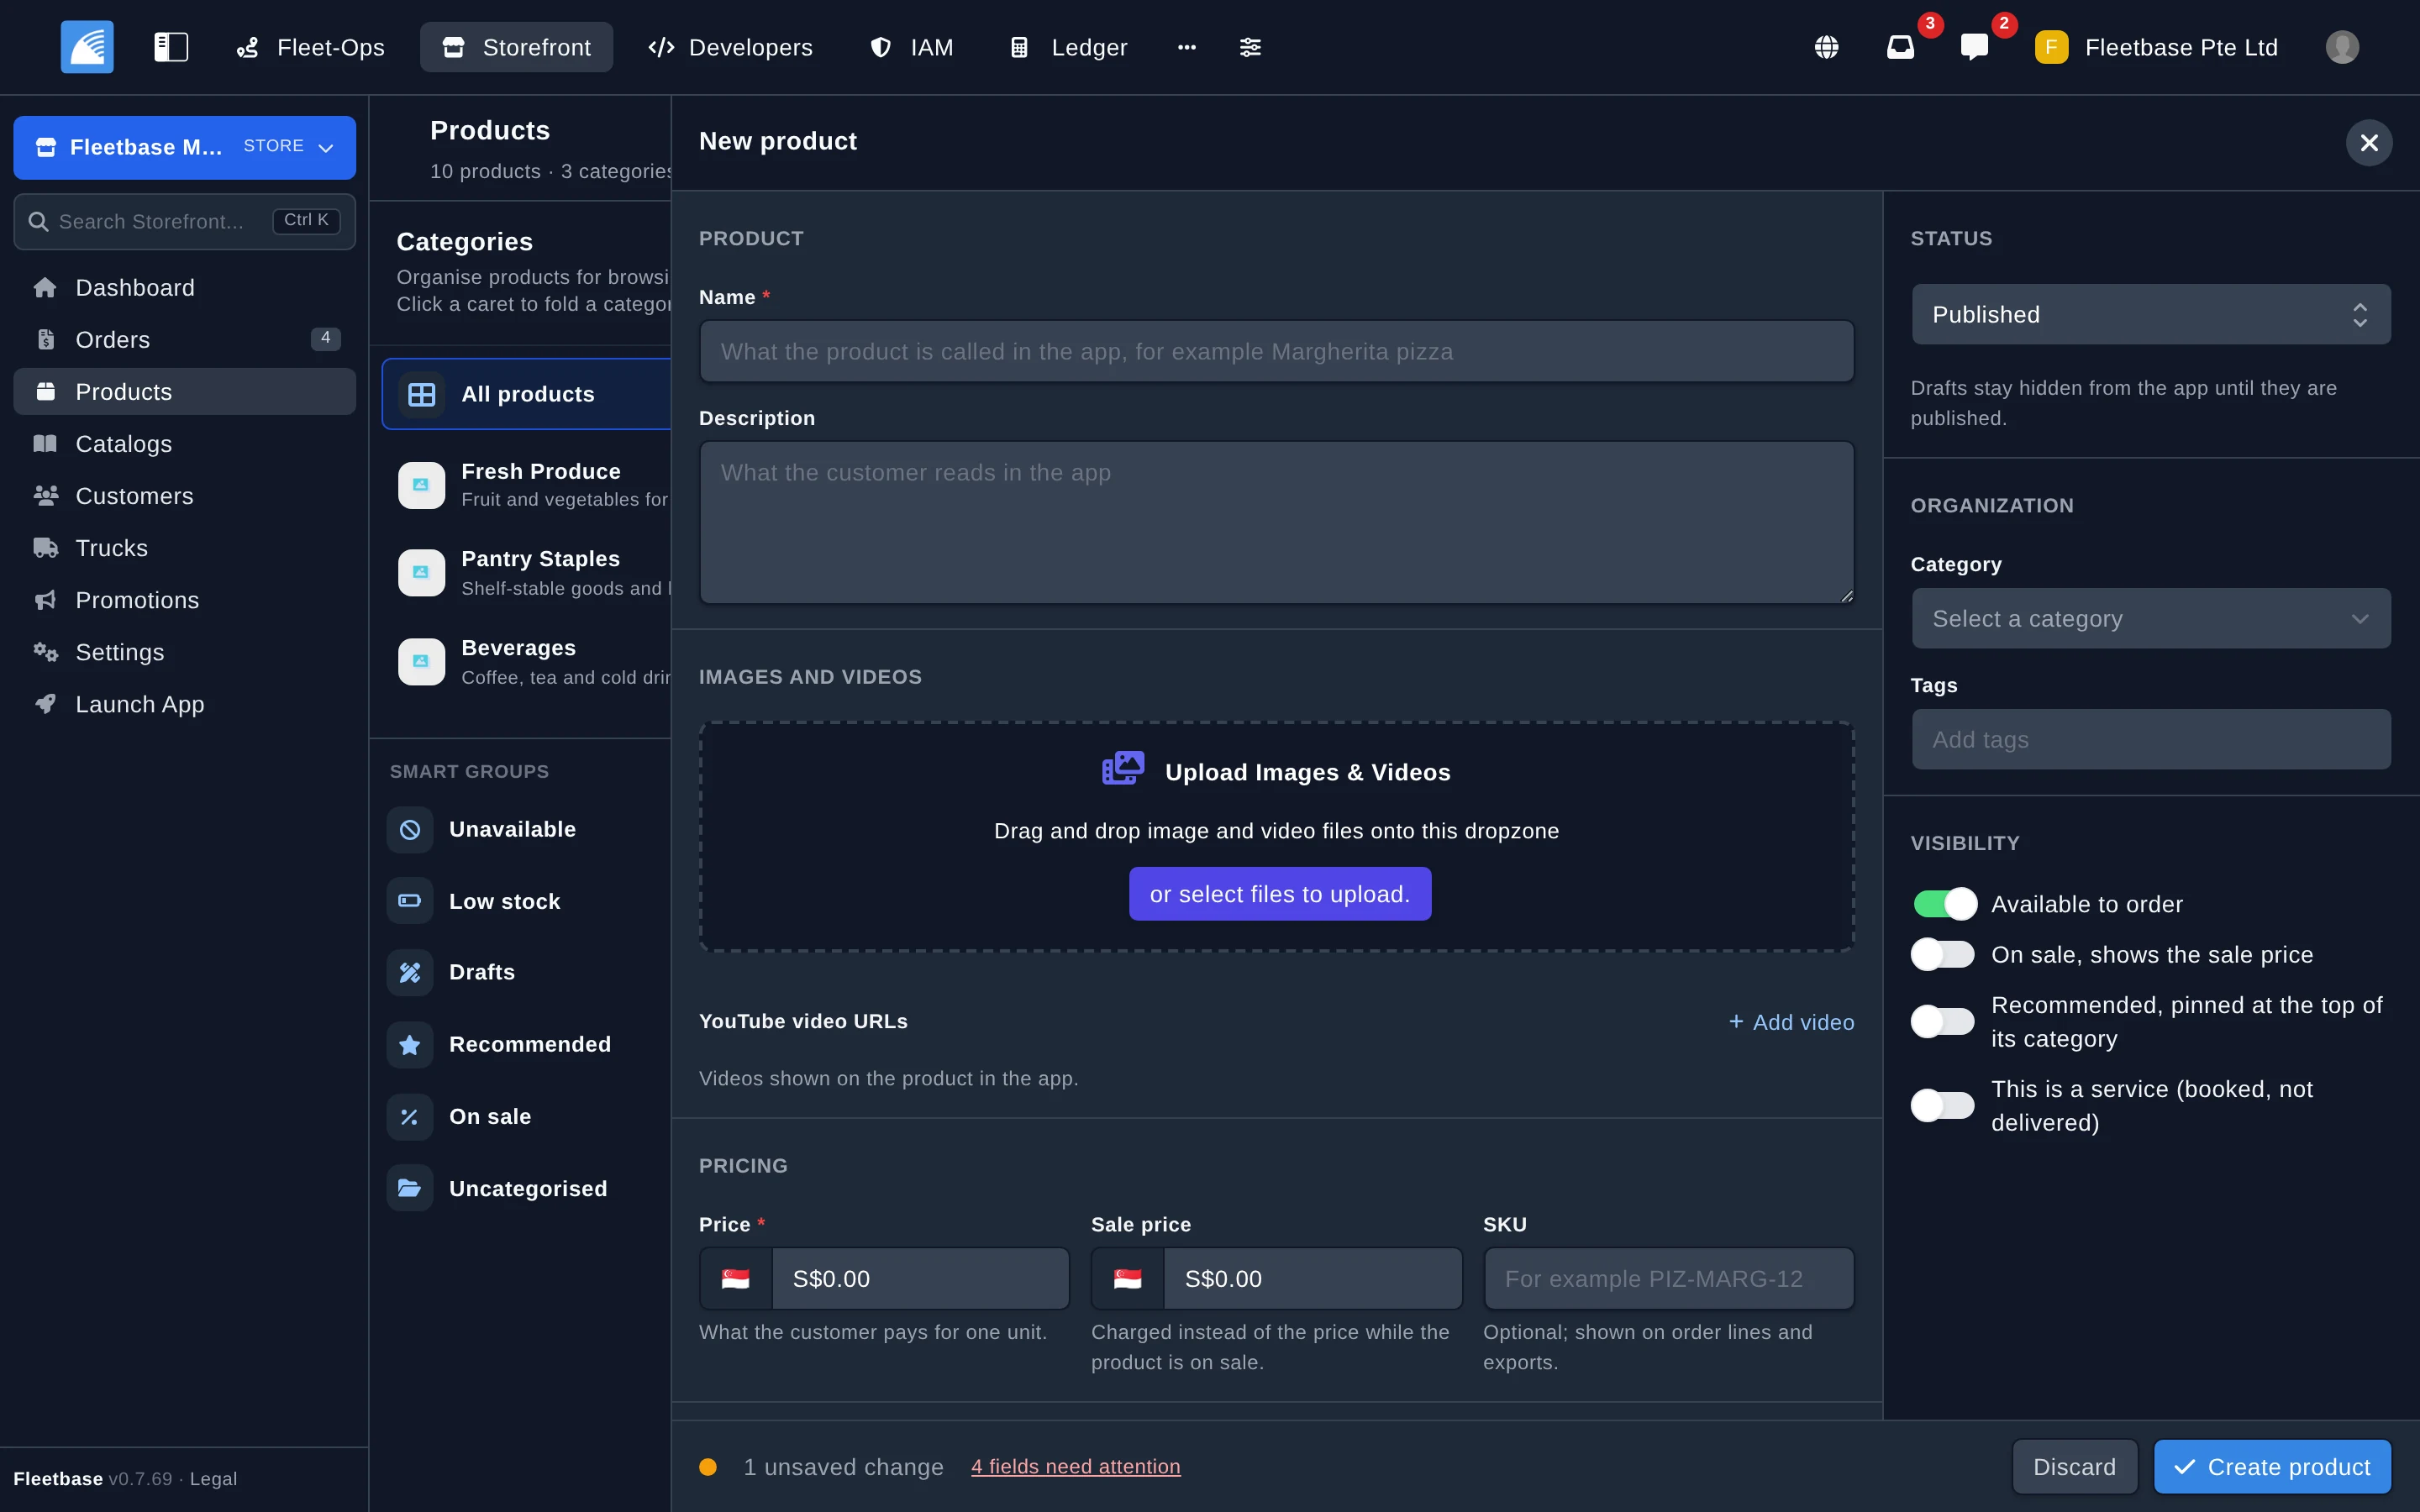Viewport: 2420px width, 1512px height.
Task: Focus the SKU input field
Action: [1668, 1279]
